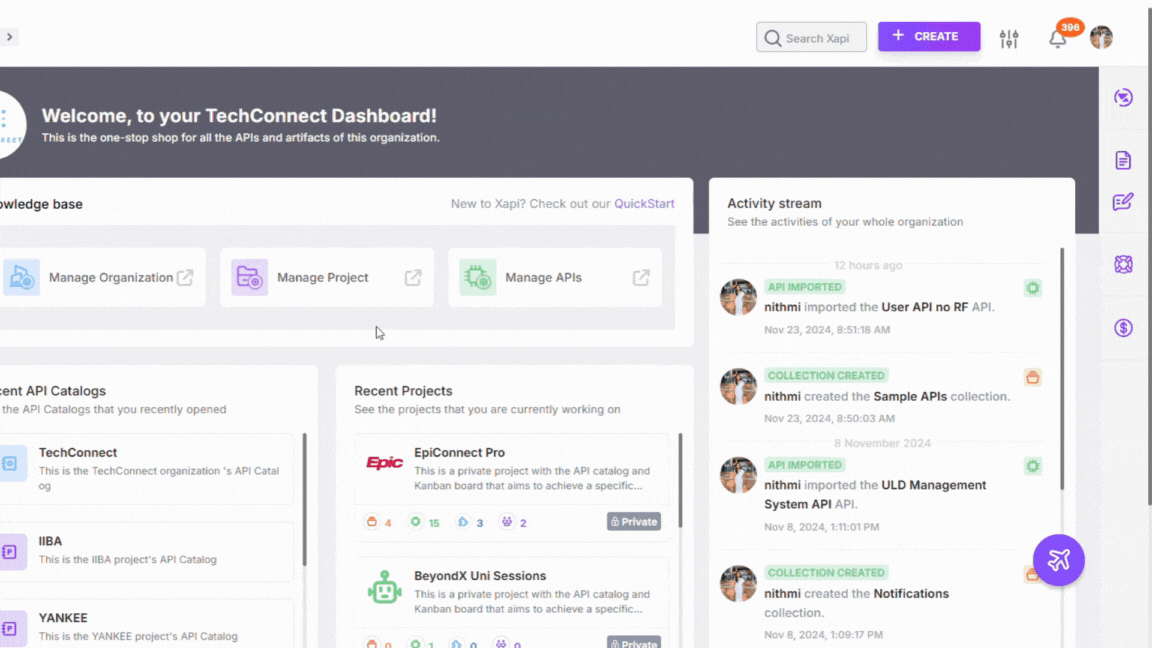Image resolution: width=1152 pixels, height=648 pixels.
Task: Click the API IMPORTED tag on User API
Action: pos(804,287)
